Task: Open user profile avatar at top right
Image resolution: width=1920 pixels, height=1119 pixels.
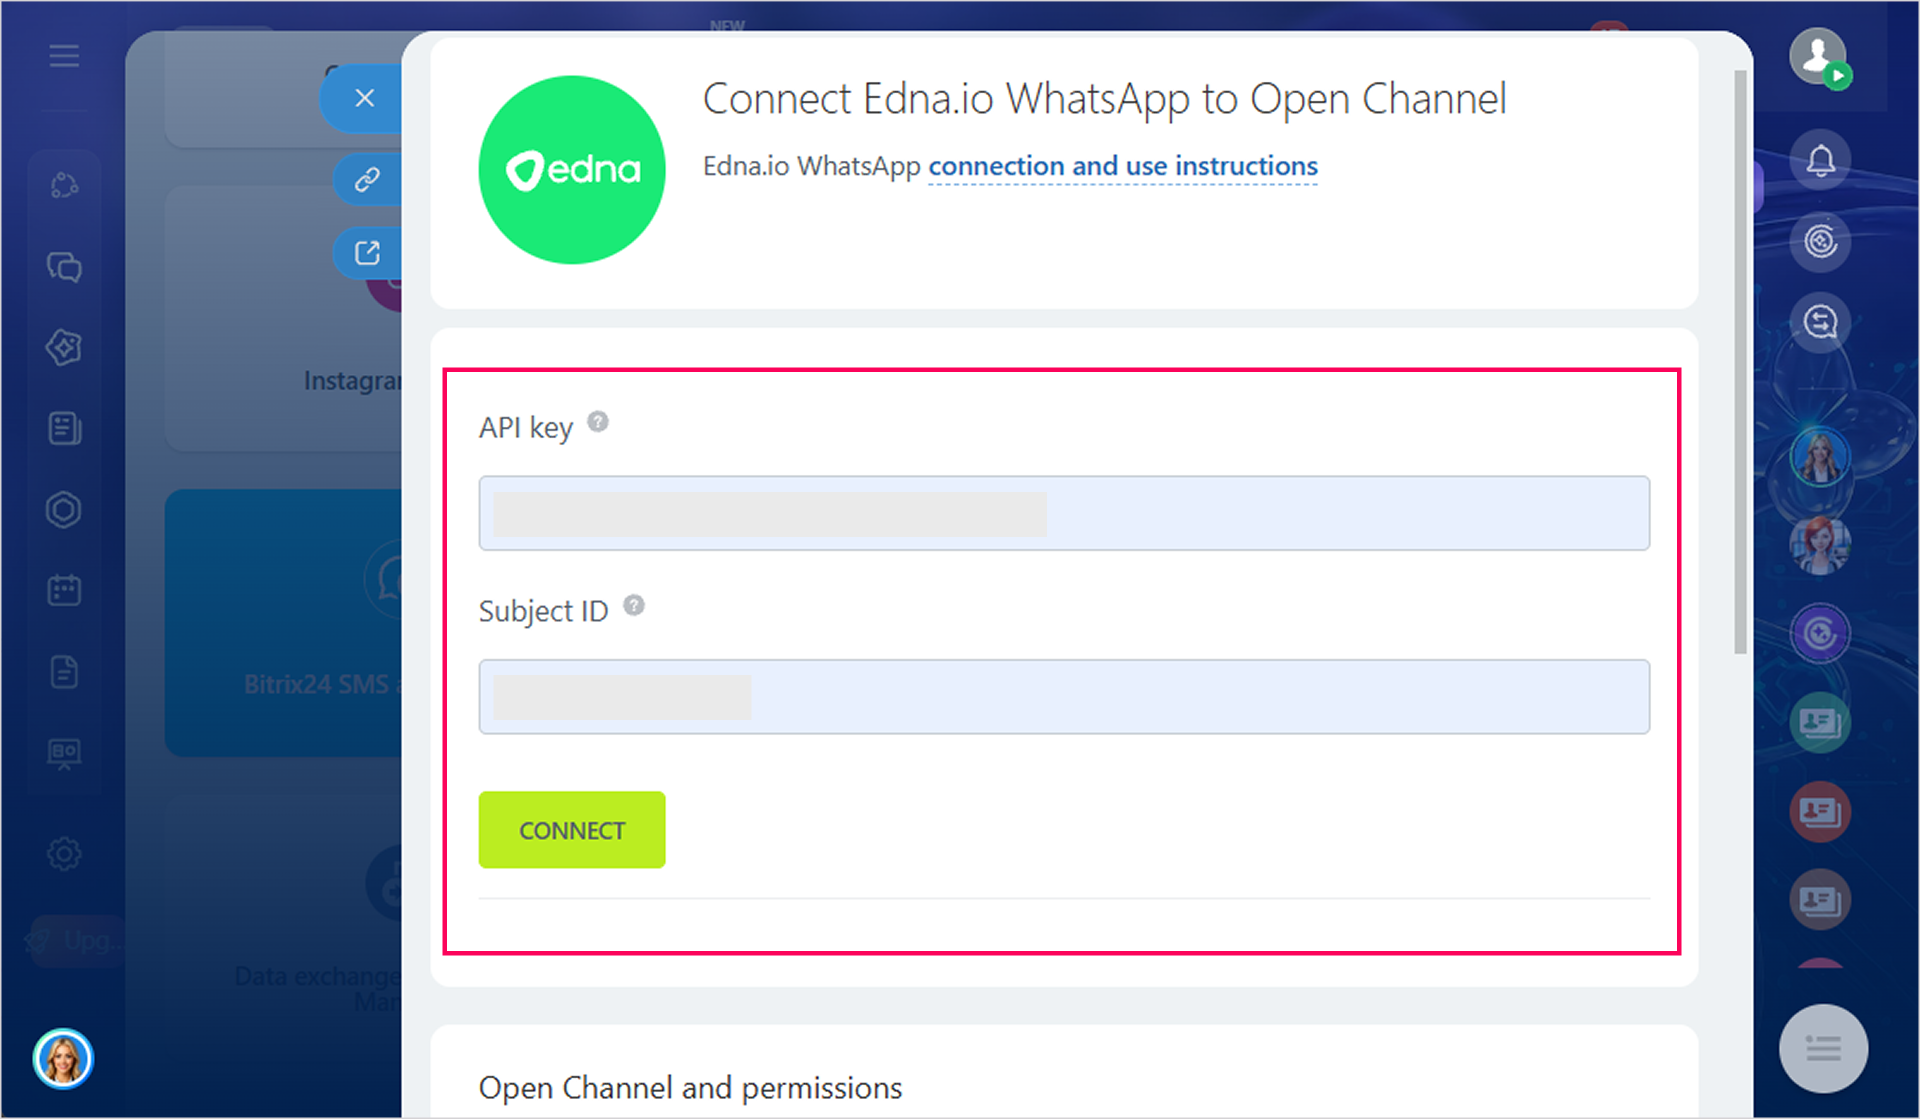Action: pos(1818,56)
